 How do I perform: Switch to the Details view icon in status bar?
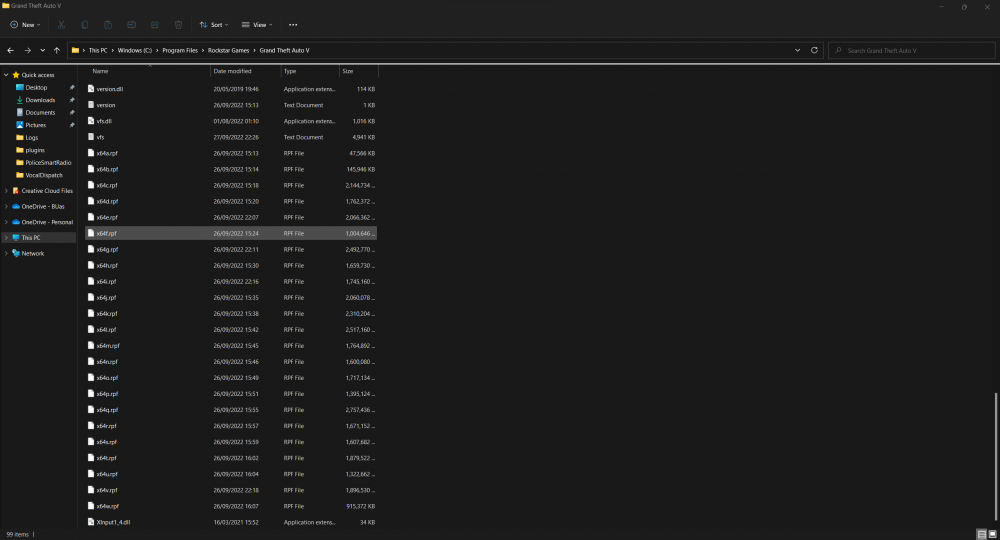click(982, 534)
